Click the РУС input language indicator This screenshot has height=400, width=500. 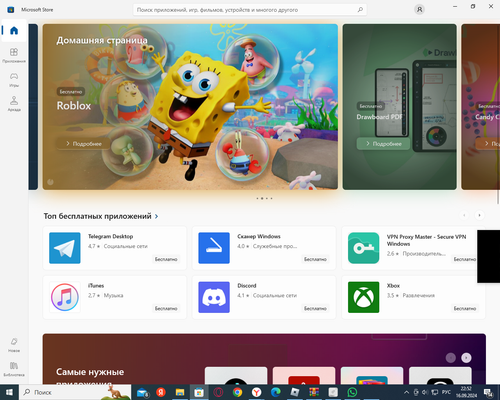point(446,392)
